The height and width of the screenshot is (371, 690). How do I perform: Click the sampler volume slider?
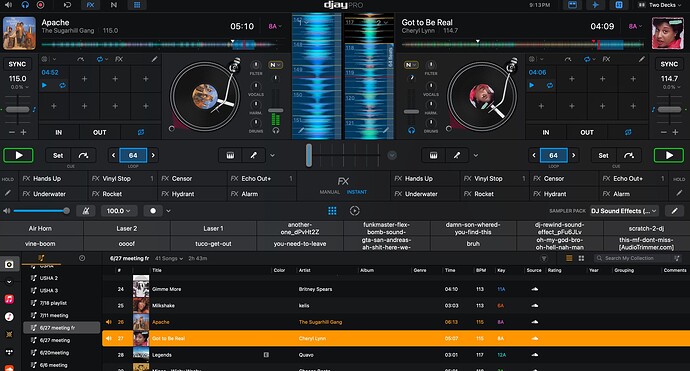(x=40, y=211)
